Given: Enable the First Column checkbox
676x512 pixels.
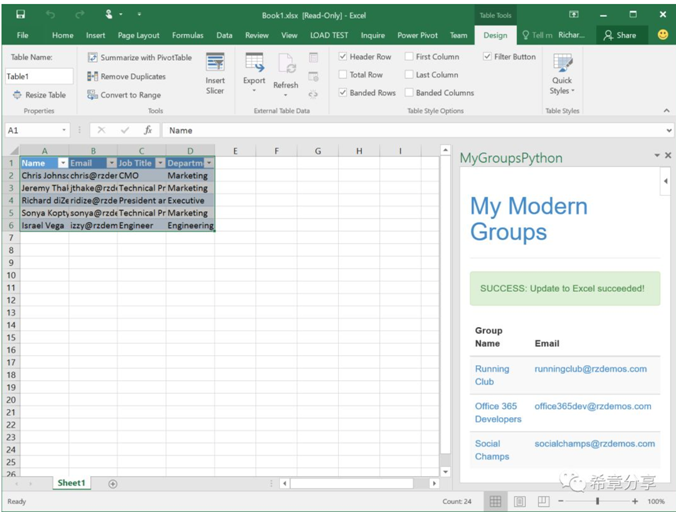Looking at the screenshot, I should [x=409, y=56].
